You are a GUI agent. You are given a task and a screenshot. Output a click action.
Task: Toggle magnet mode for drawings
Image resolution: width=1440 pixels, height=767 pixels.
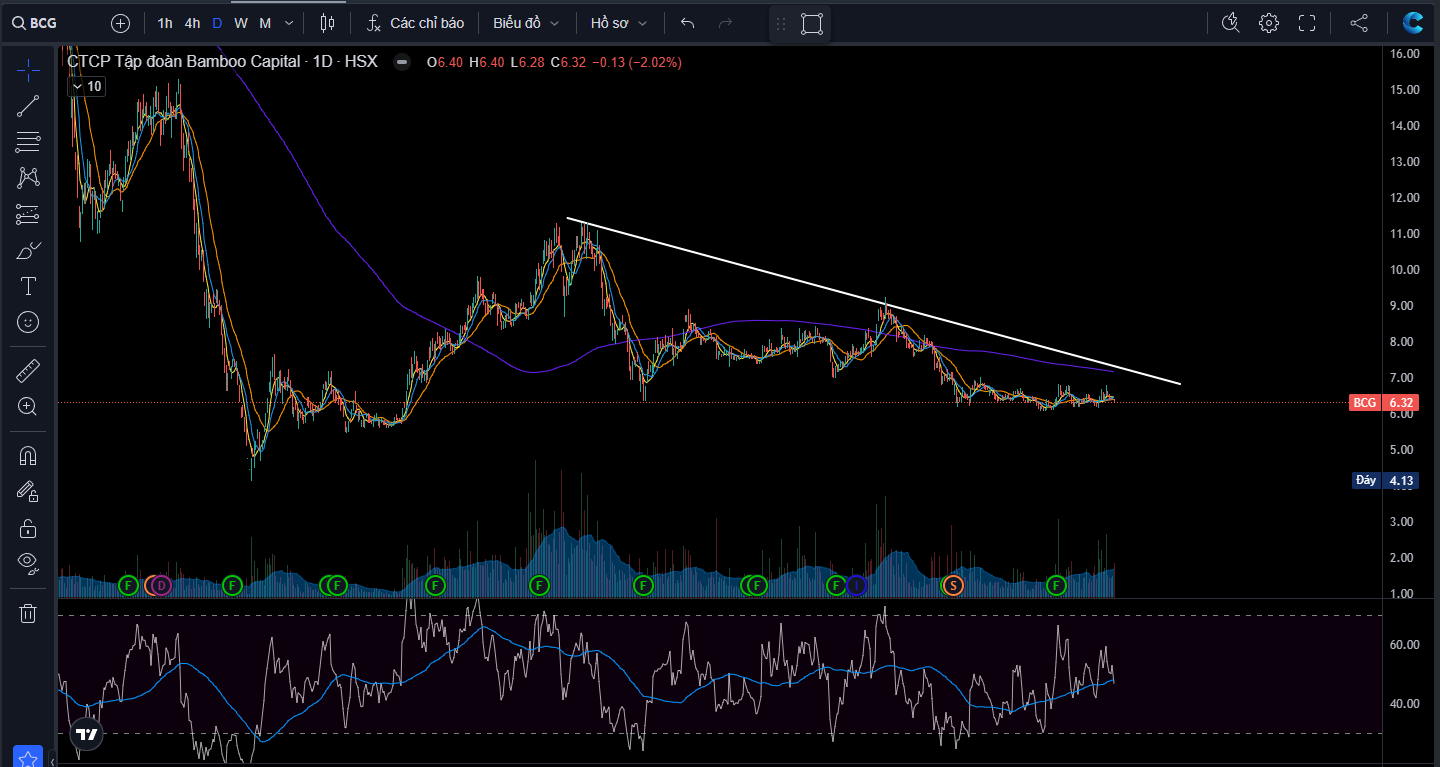click(28, 456)
